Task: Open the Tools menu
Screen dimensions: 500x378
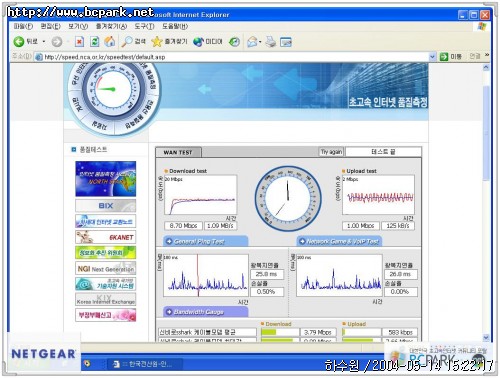Action: tap(144, 26)
